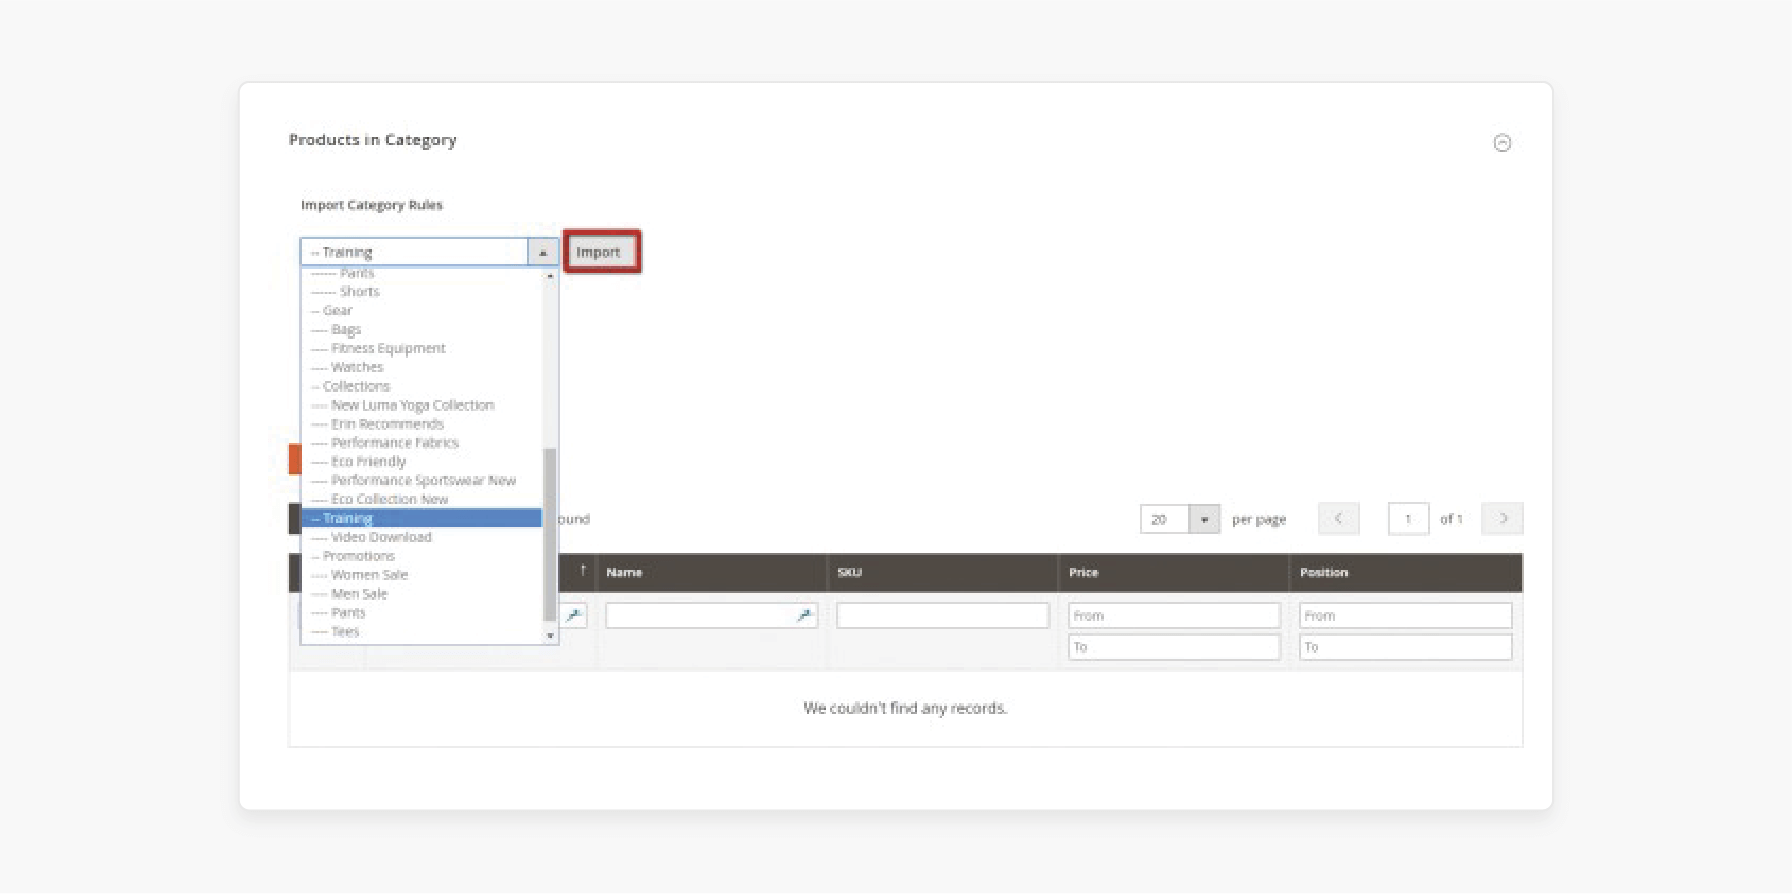This screenshot has height=894, width=1792.
Task: Go to the previous page
Action: [x=1338, y=519]
